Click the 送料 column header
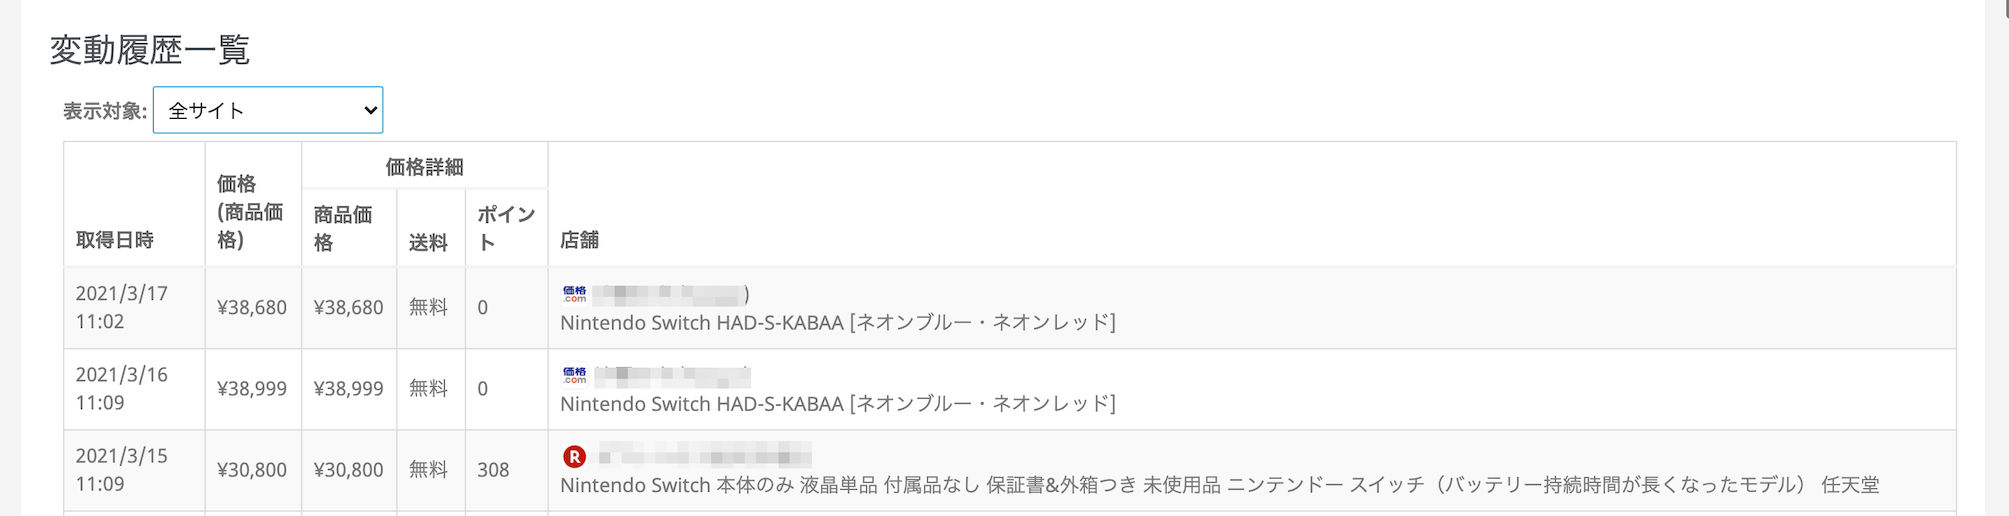The image size is (2009, 516). [x=428, y=242]
